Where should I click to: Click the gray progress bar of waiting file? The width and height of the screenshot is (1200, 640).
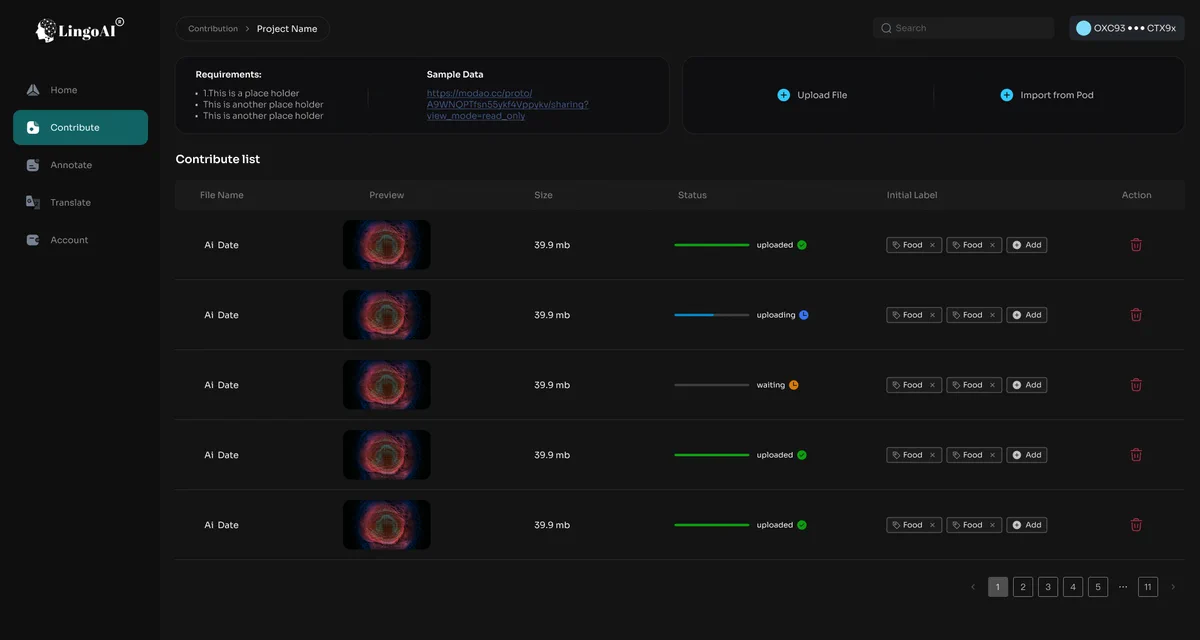712,385
